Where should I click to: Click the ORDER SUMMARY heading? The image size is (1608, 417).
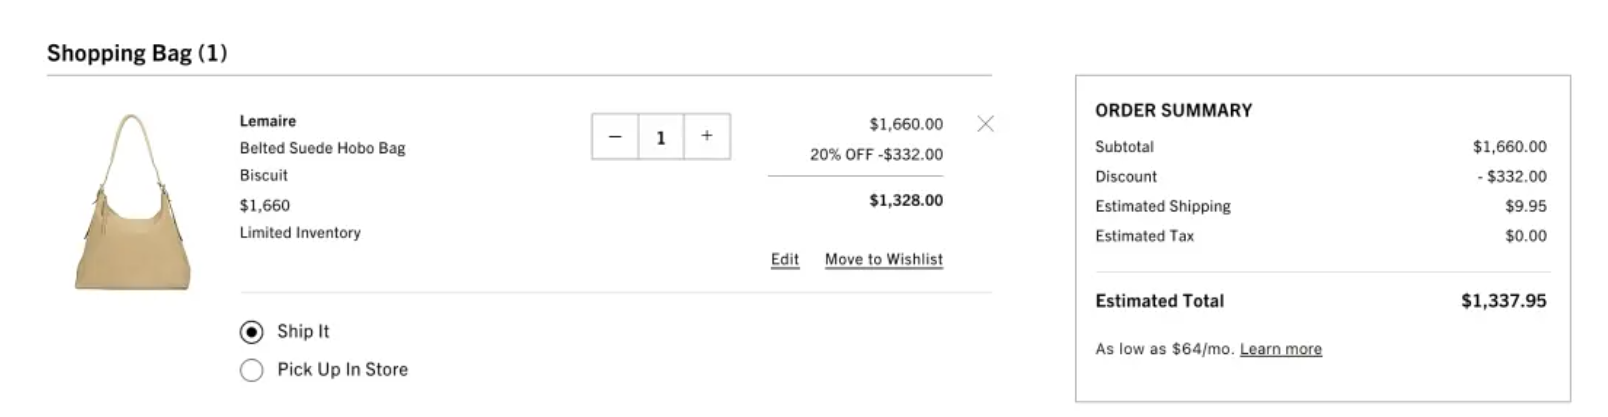(1174, 110)
